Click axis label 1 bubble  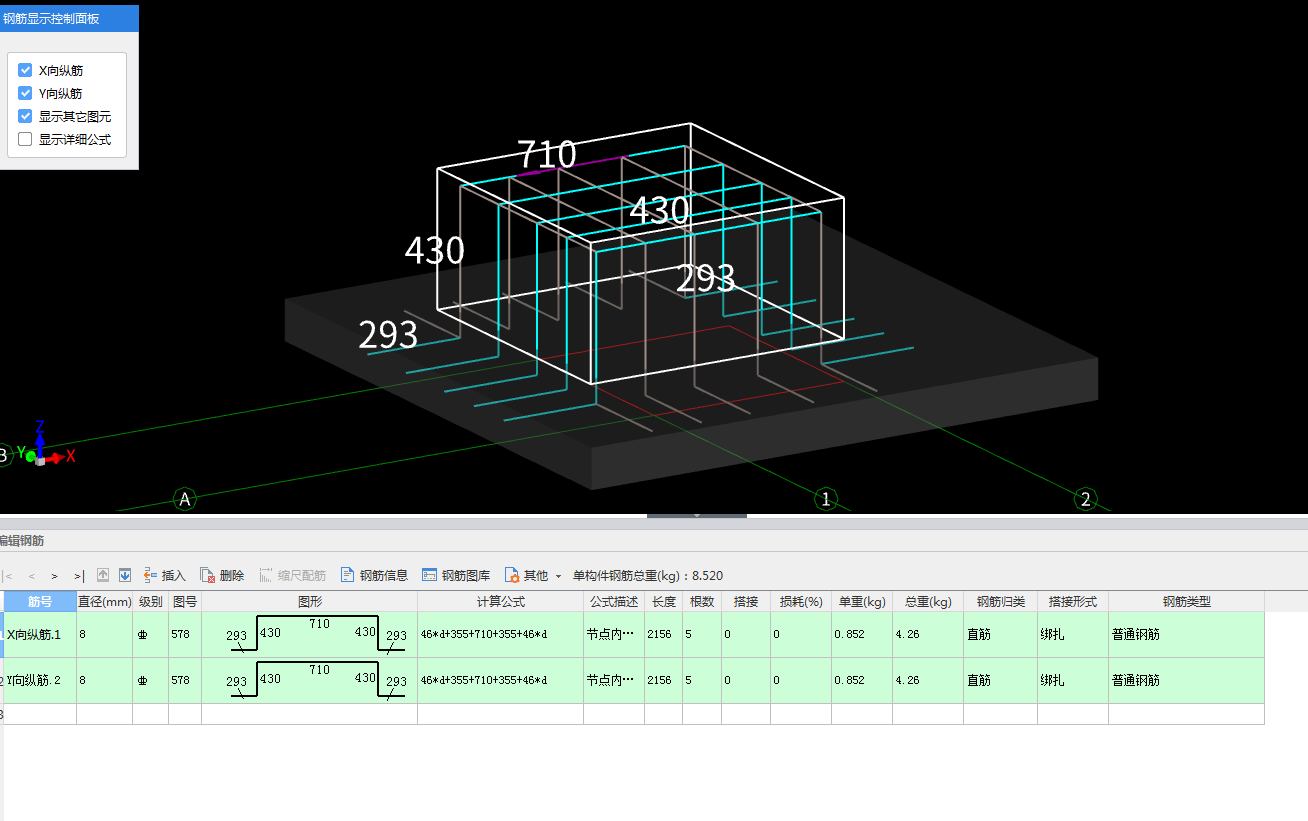pos(825,499)
